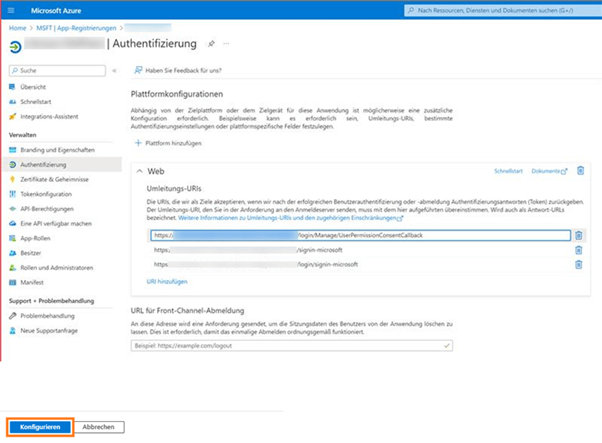Open API-Berechtigungen
Image resolution: width=602 pixels, height=443 pixels.
(47, 209)
